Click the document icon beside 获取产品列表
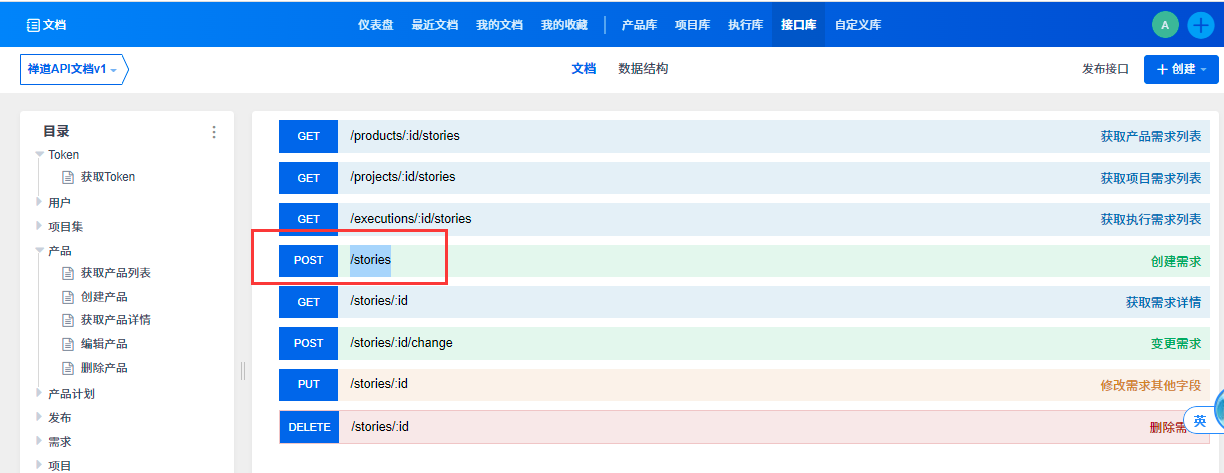 68,273
